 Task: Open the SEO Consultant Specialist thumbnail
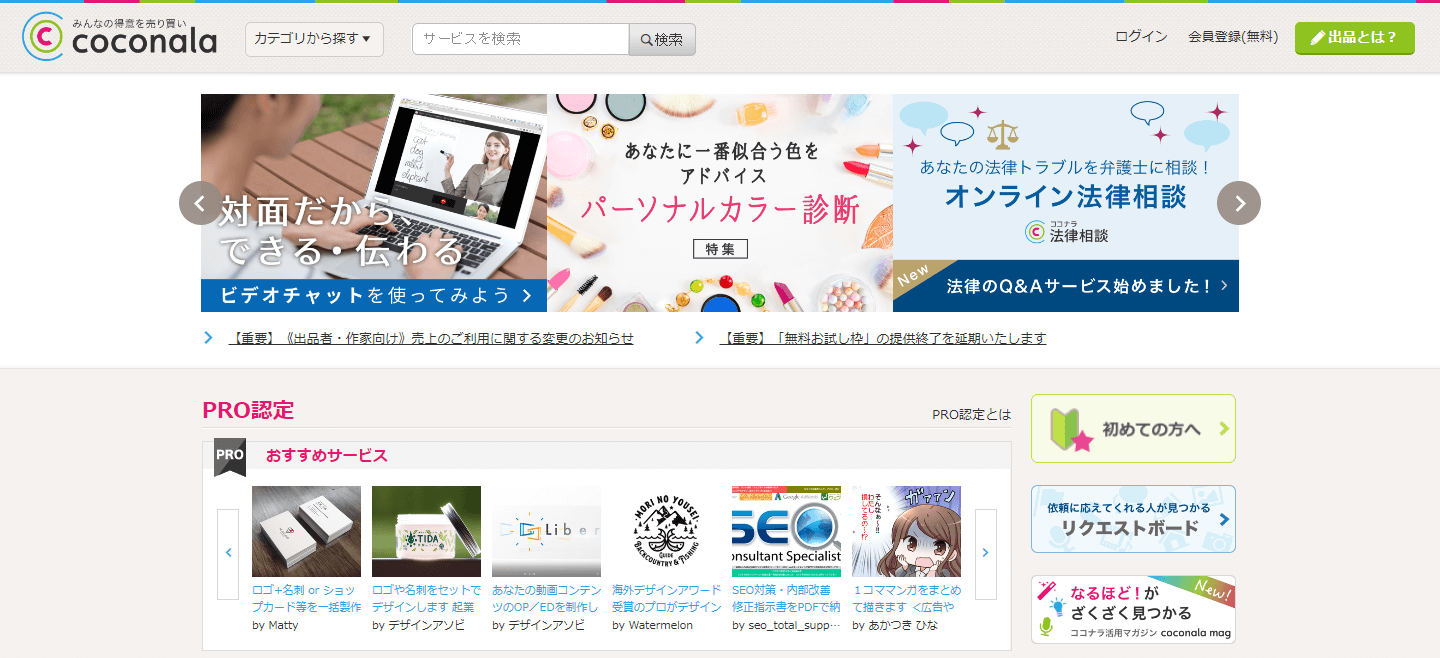click(x=786, y=531)
